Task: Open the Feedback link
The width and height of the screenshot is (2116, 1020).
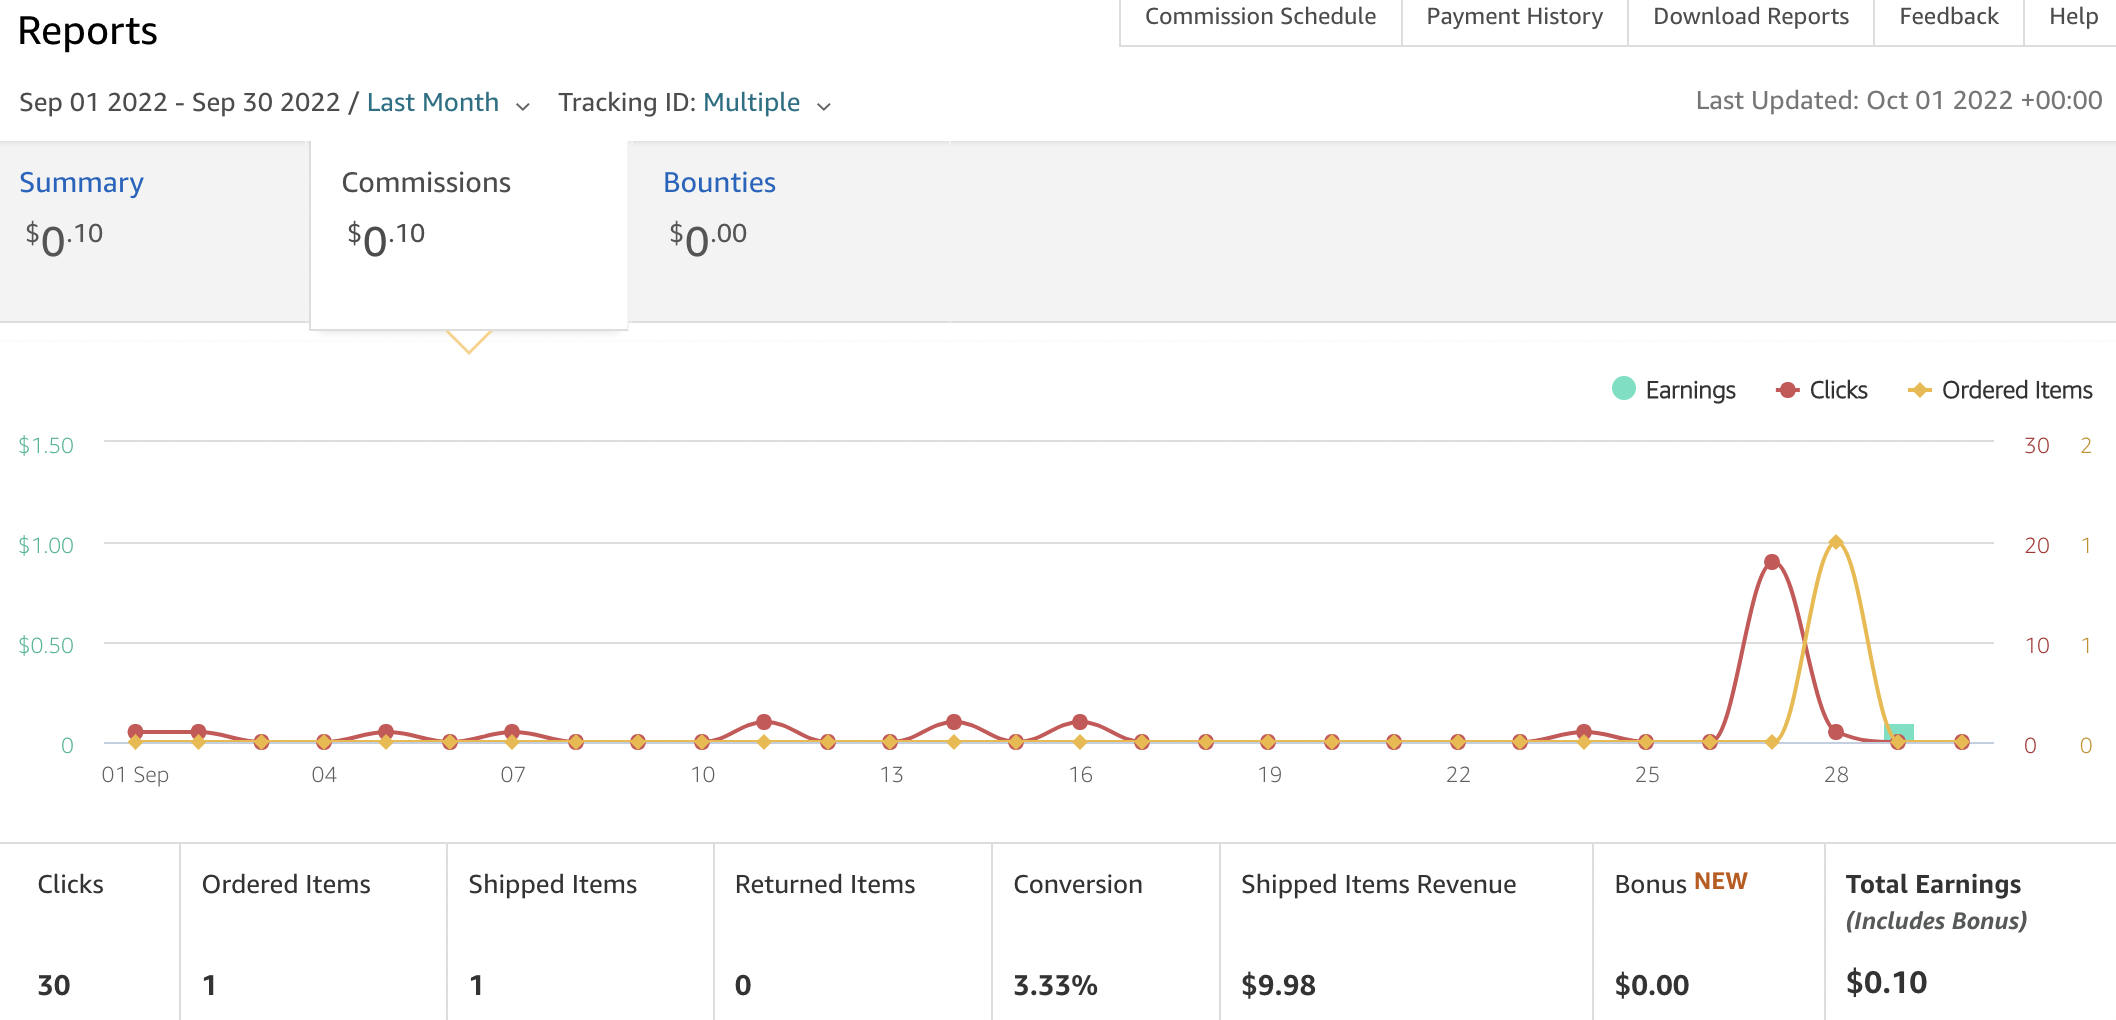Action: coord(1948,17)
